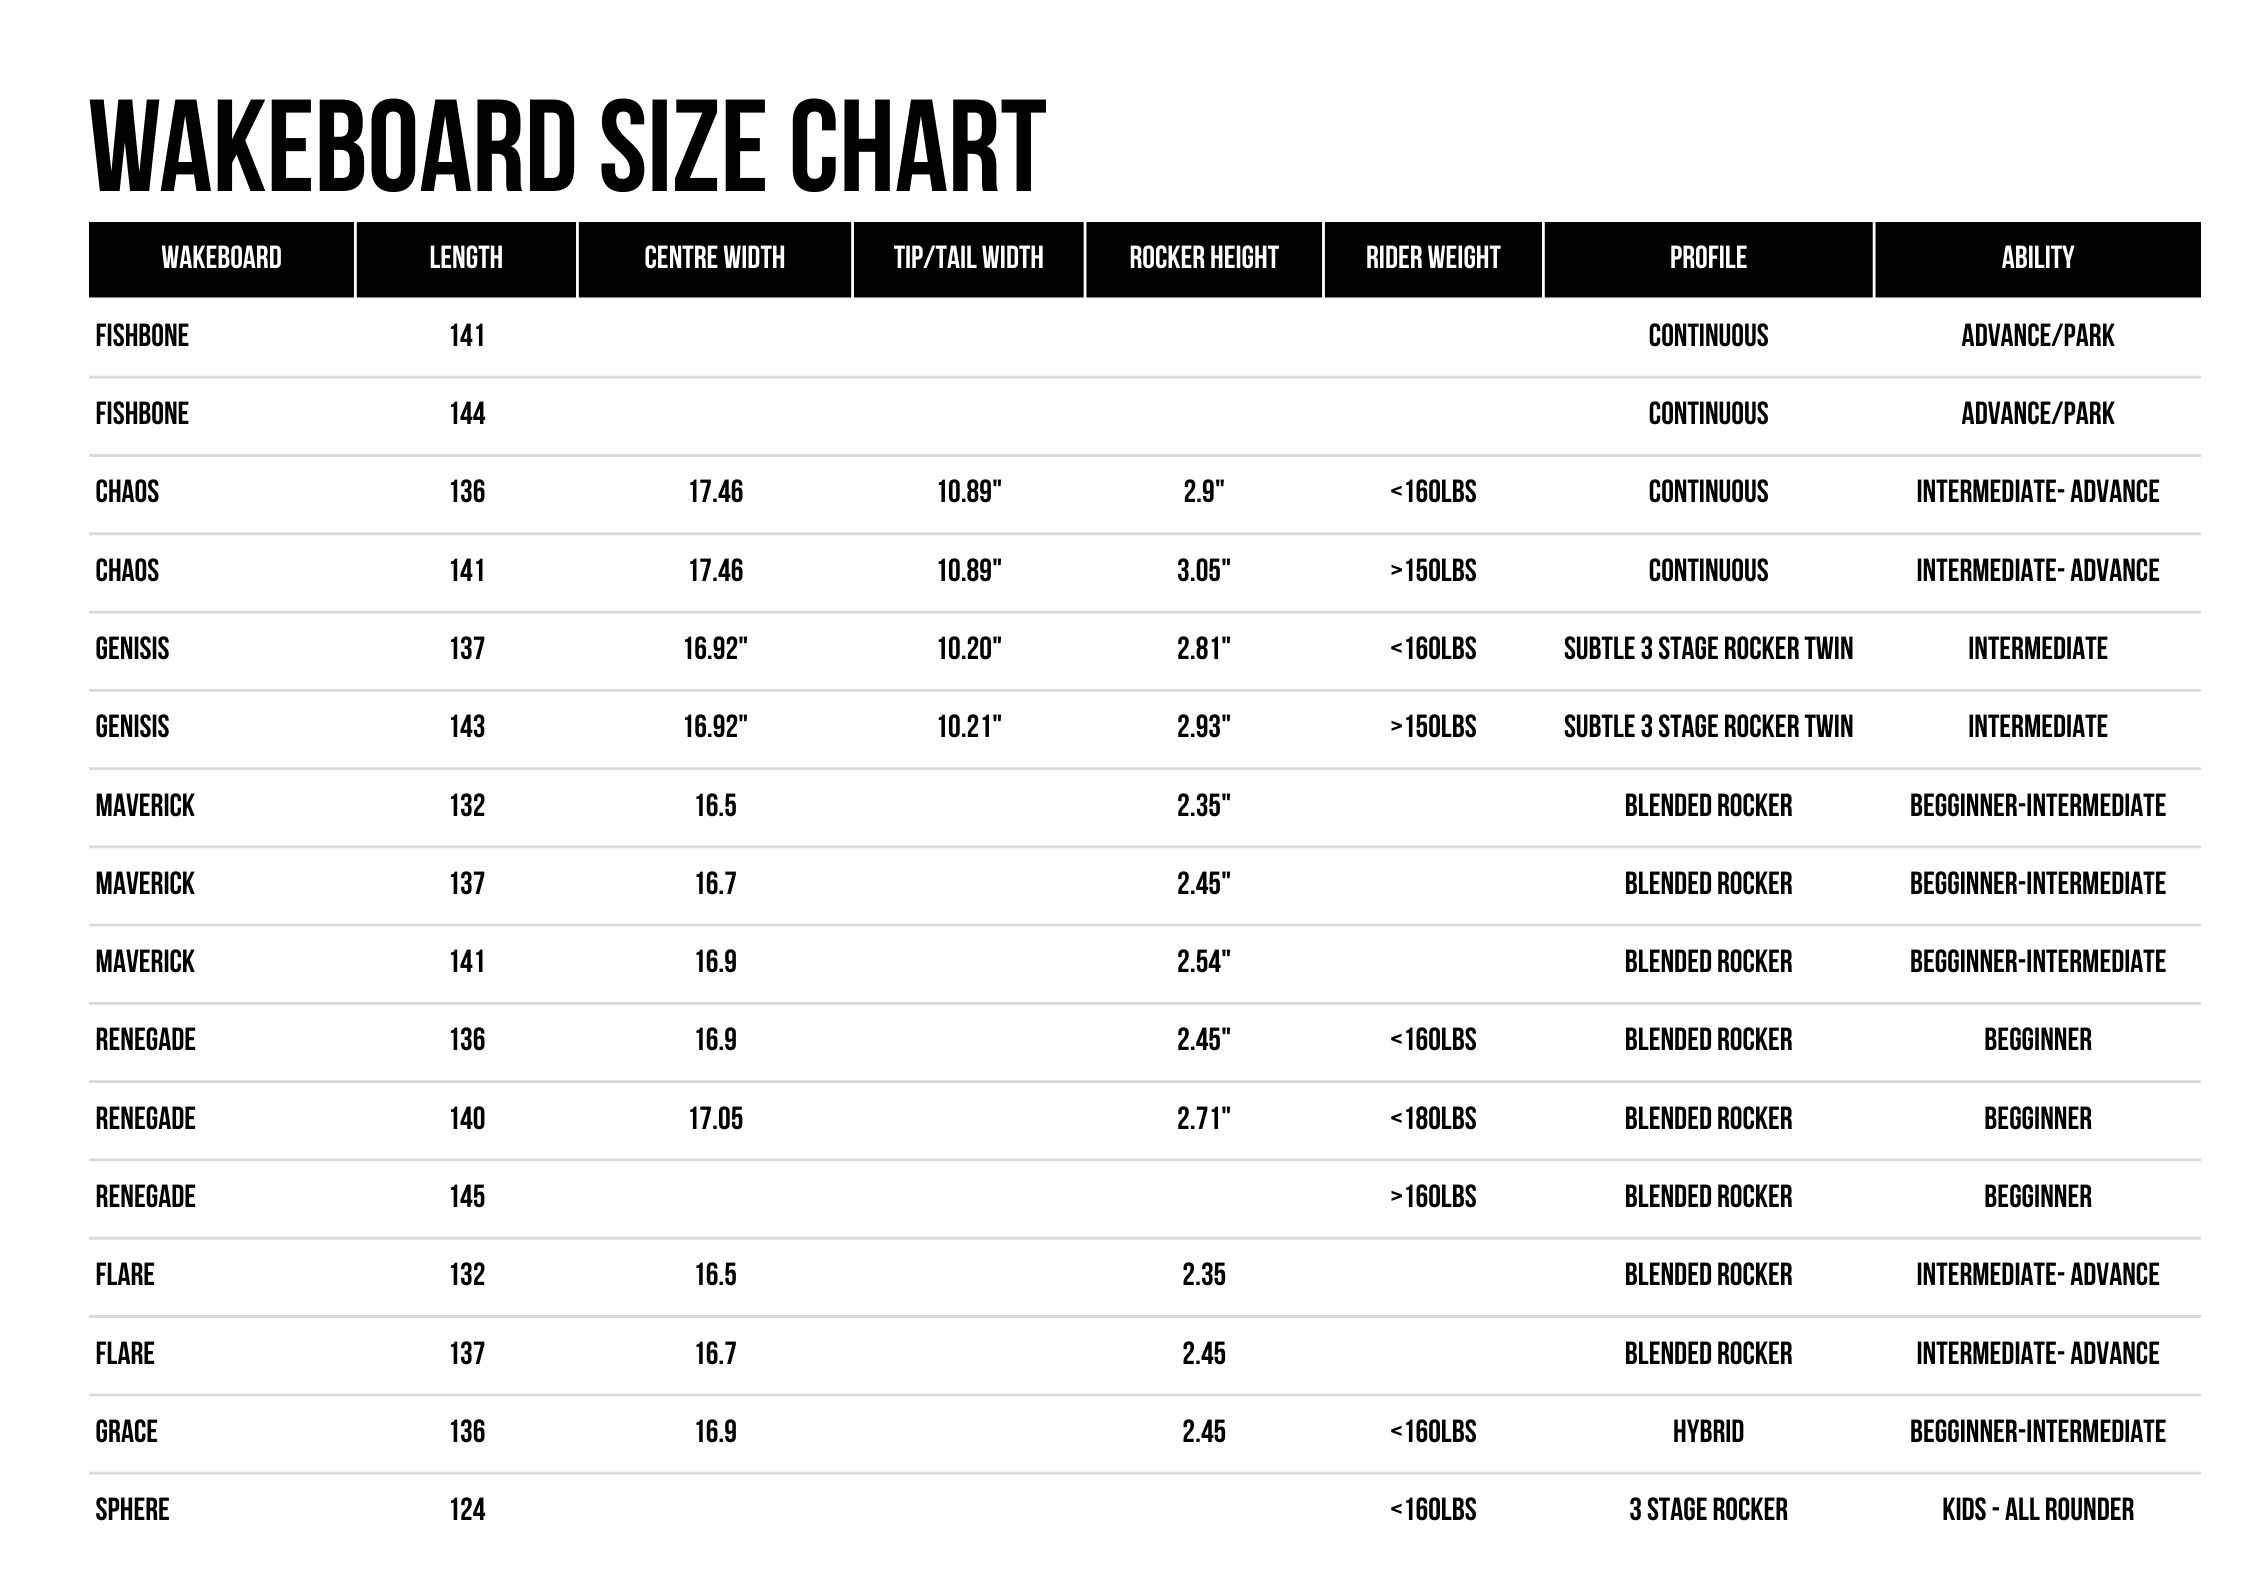Select the Length column header
Screen dimensions: 2245x1587
(466, 258)
